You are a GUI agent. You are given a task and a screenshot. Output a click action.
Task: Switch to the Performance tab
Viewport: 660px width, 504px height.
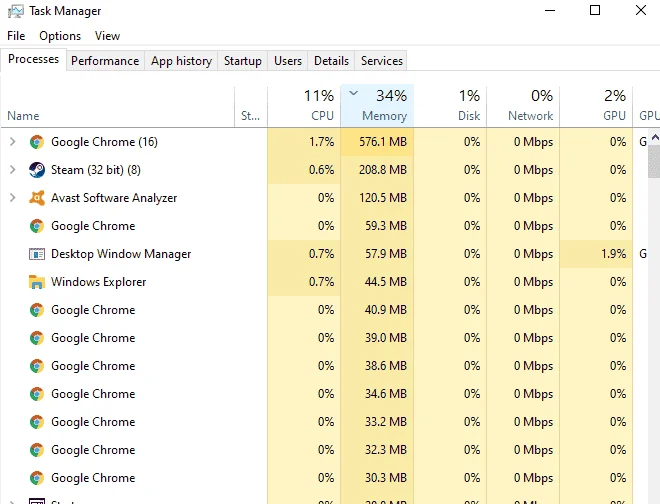pyautogui.click(x=105, y=61)
